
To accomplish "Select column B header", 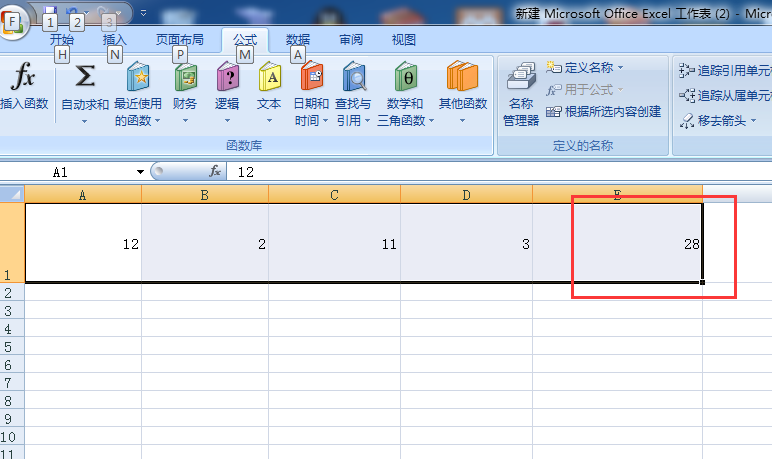I will point(205,195).
